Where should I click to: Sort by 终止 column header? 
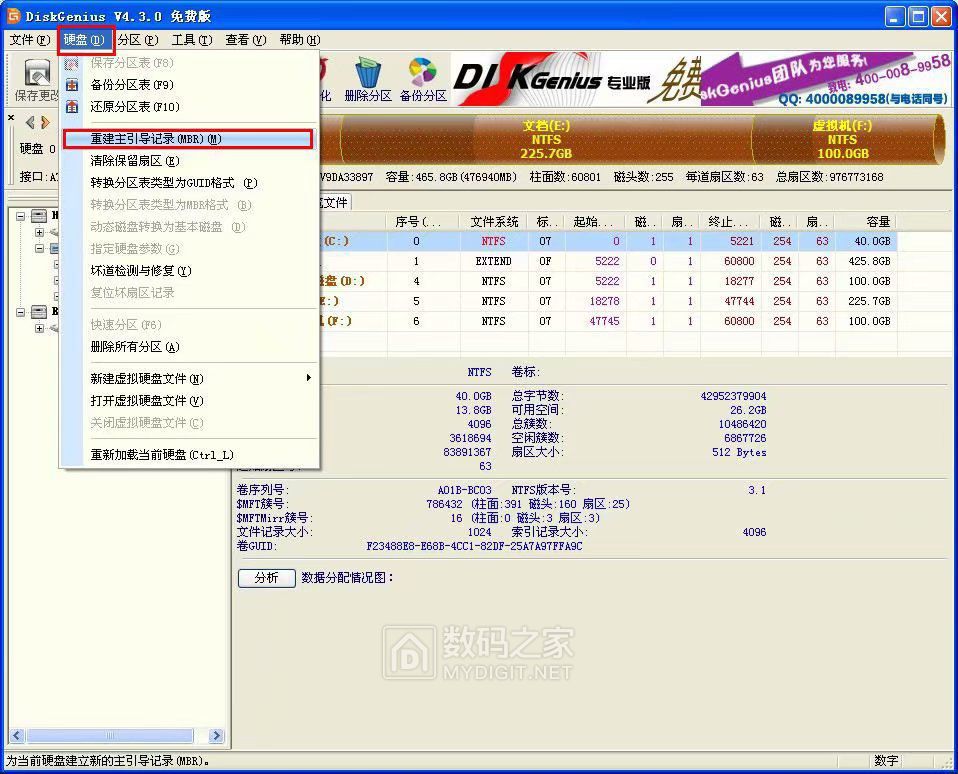(x=729, y=222)
